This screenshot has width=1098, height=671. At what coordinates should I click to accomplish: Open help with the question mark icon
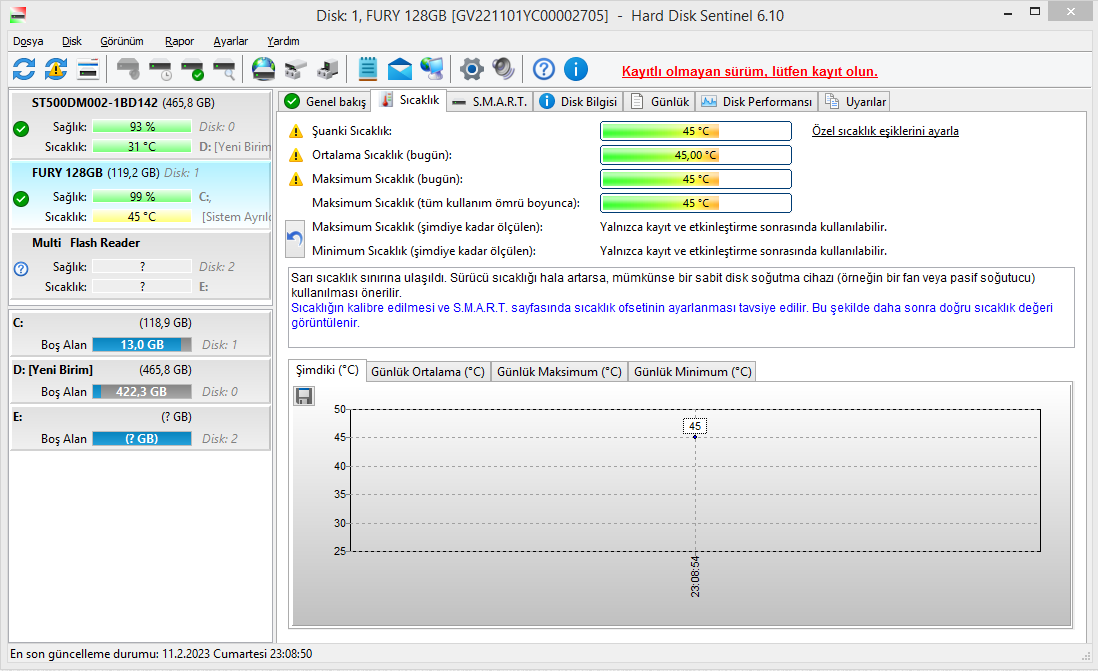pos(543,69)
